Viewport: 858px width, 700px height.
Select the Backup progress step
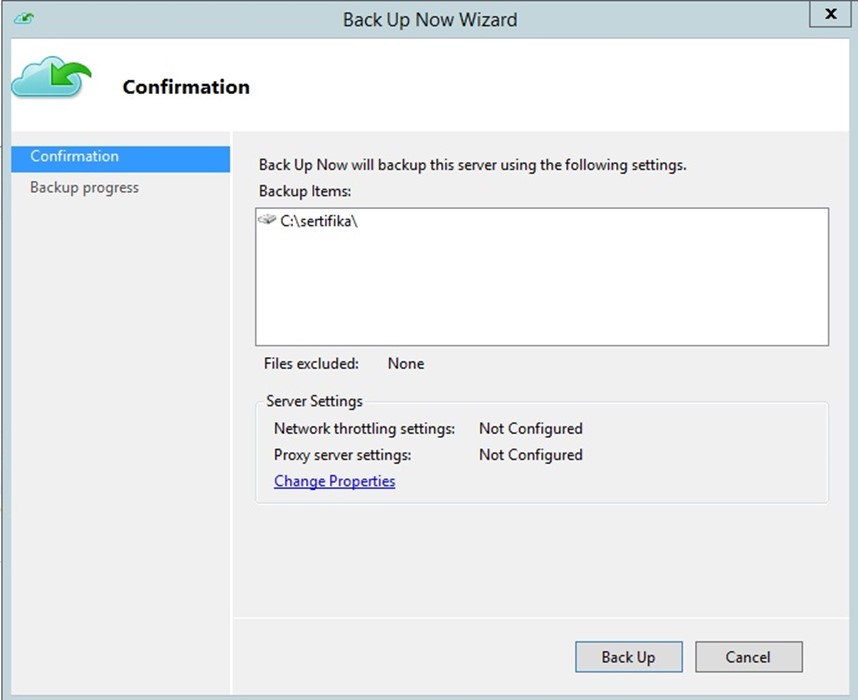tap(84, 188)
